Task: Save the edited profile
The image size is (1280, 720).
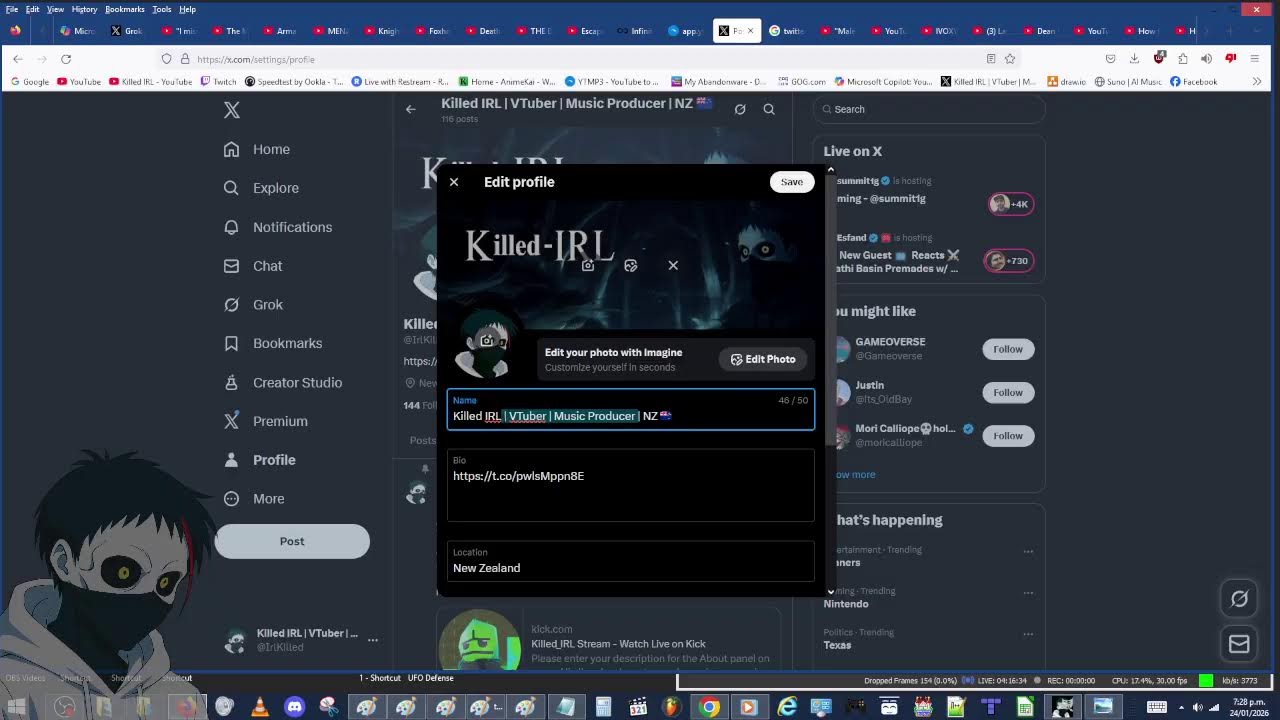Action: coord(792,182)
